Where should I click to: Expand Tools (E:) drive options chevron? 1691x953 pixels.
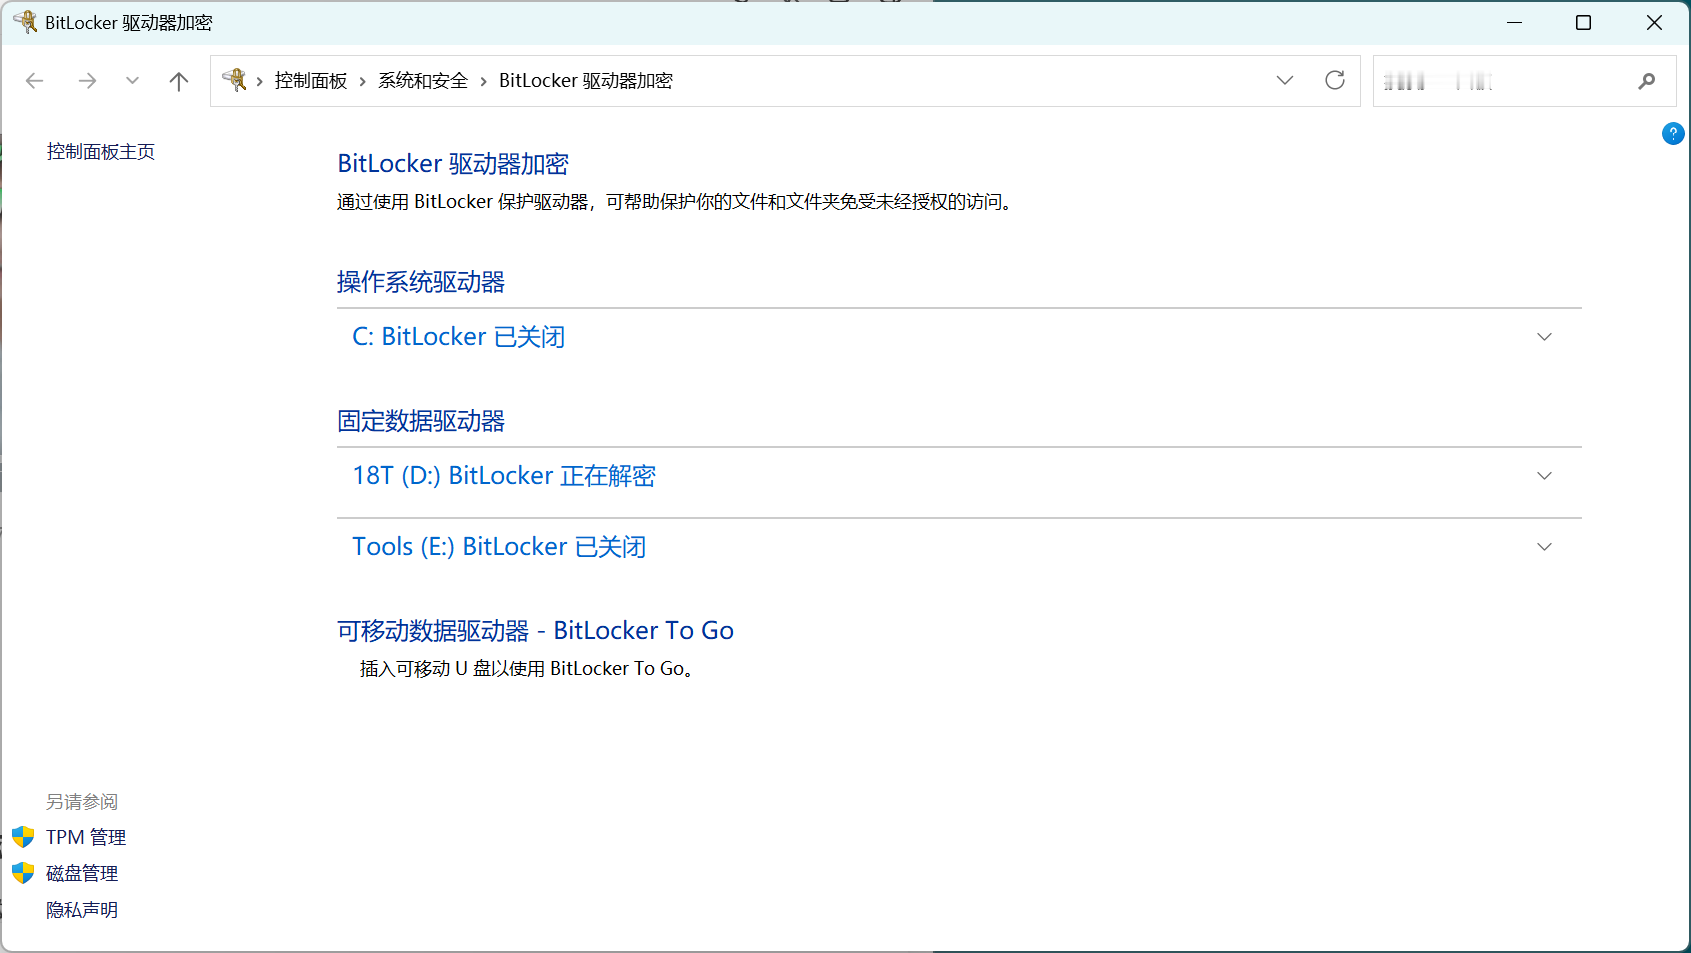pos(1544,547)
